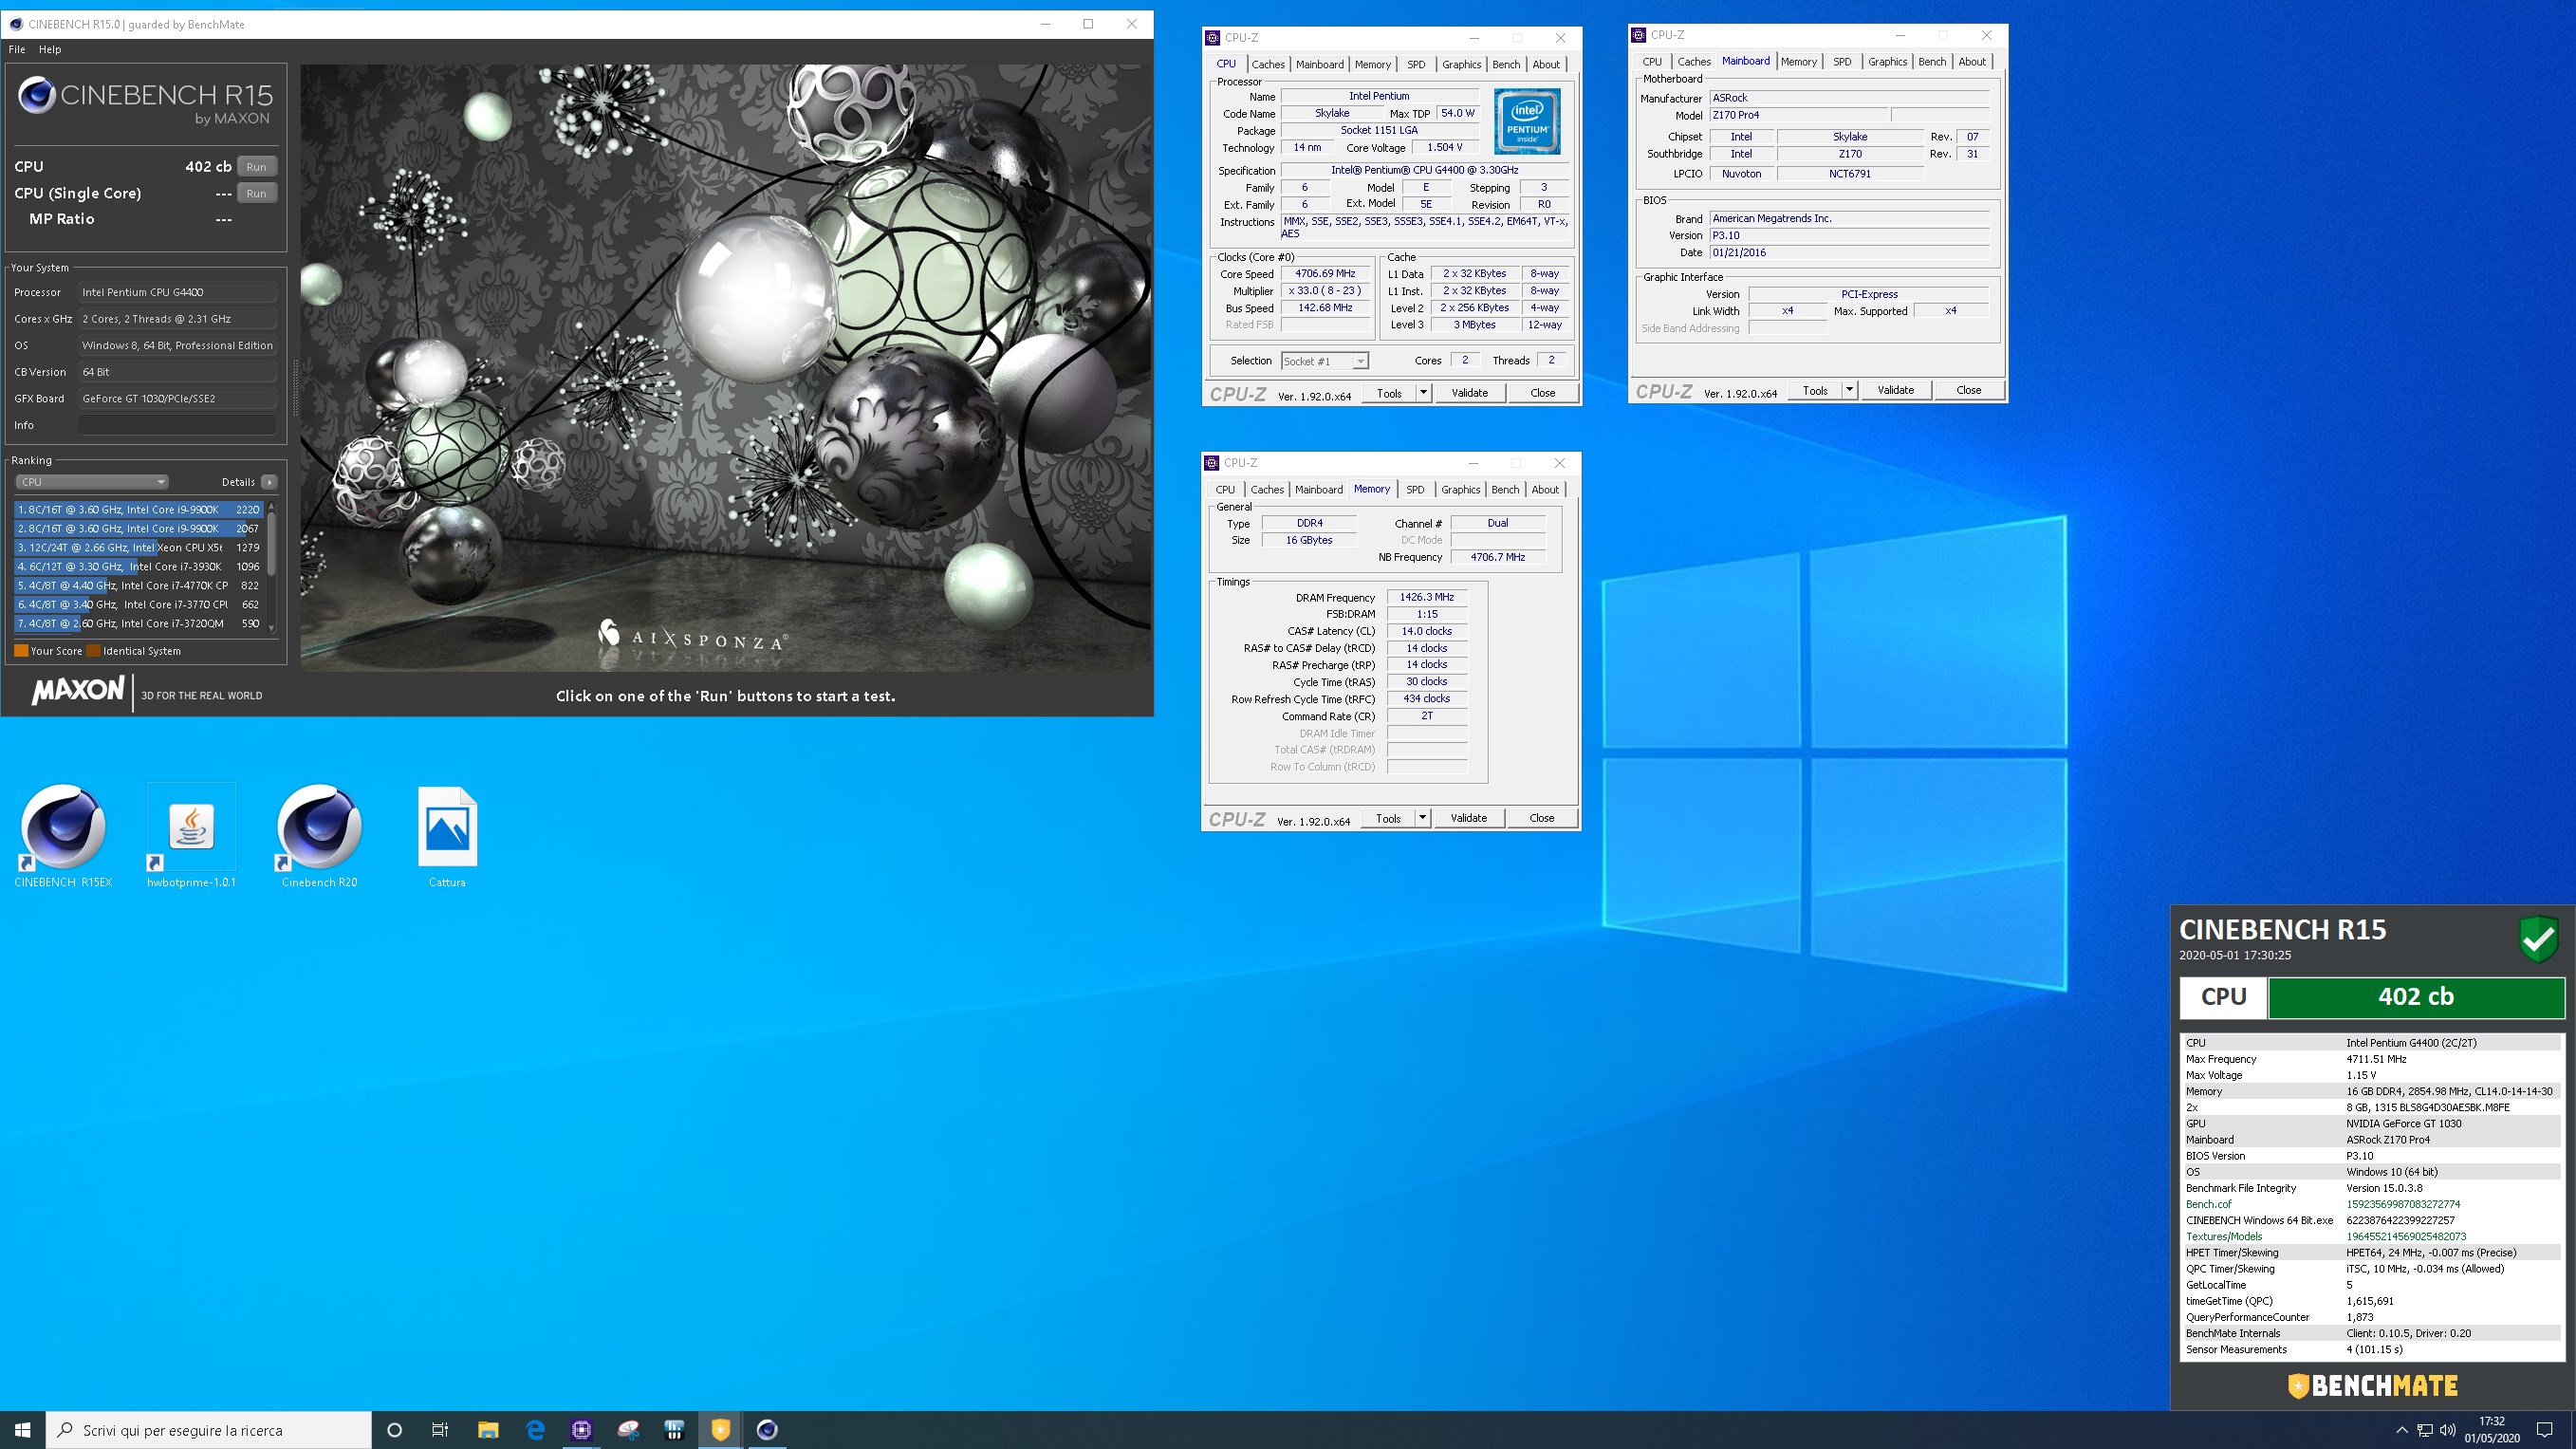The image size is (2576, 1449).
Task: Click the Info input field
Action: (177, 425)
